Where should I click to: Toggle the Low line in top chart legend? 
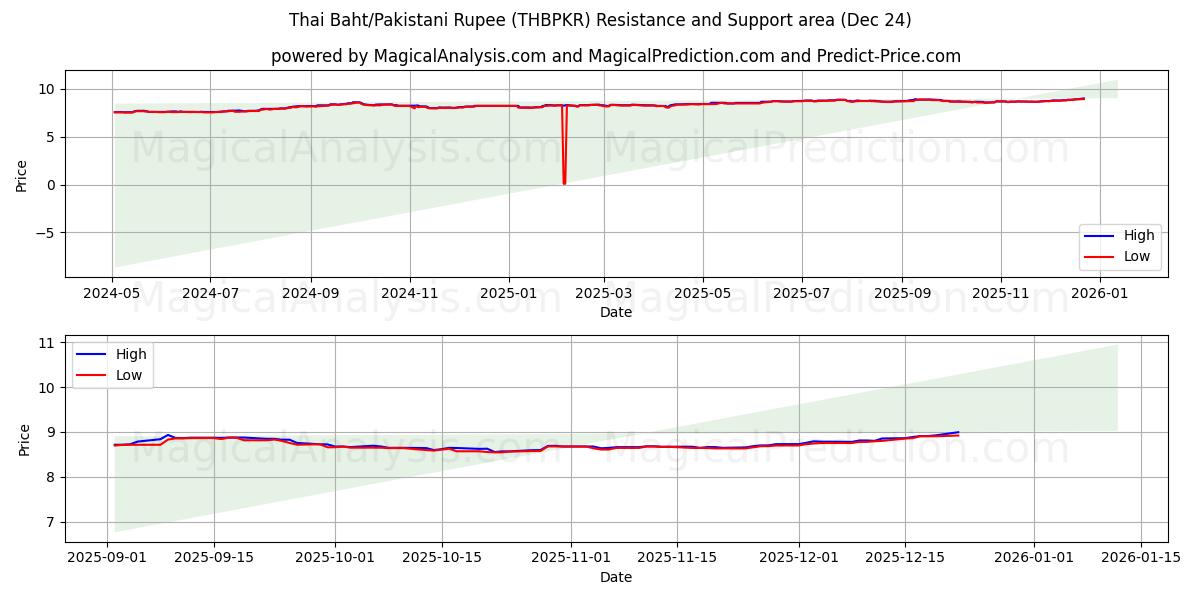[x=1136, y=255]
